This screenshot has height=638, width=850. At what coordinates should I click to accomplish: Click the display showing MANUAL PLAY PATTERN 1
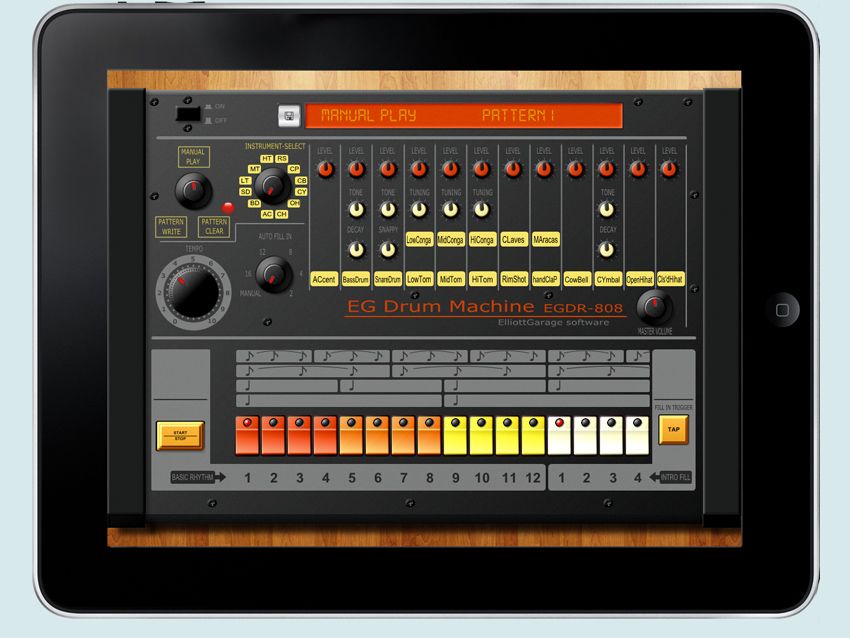465,112
